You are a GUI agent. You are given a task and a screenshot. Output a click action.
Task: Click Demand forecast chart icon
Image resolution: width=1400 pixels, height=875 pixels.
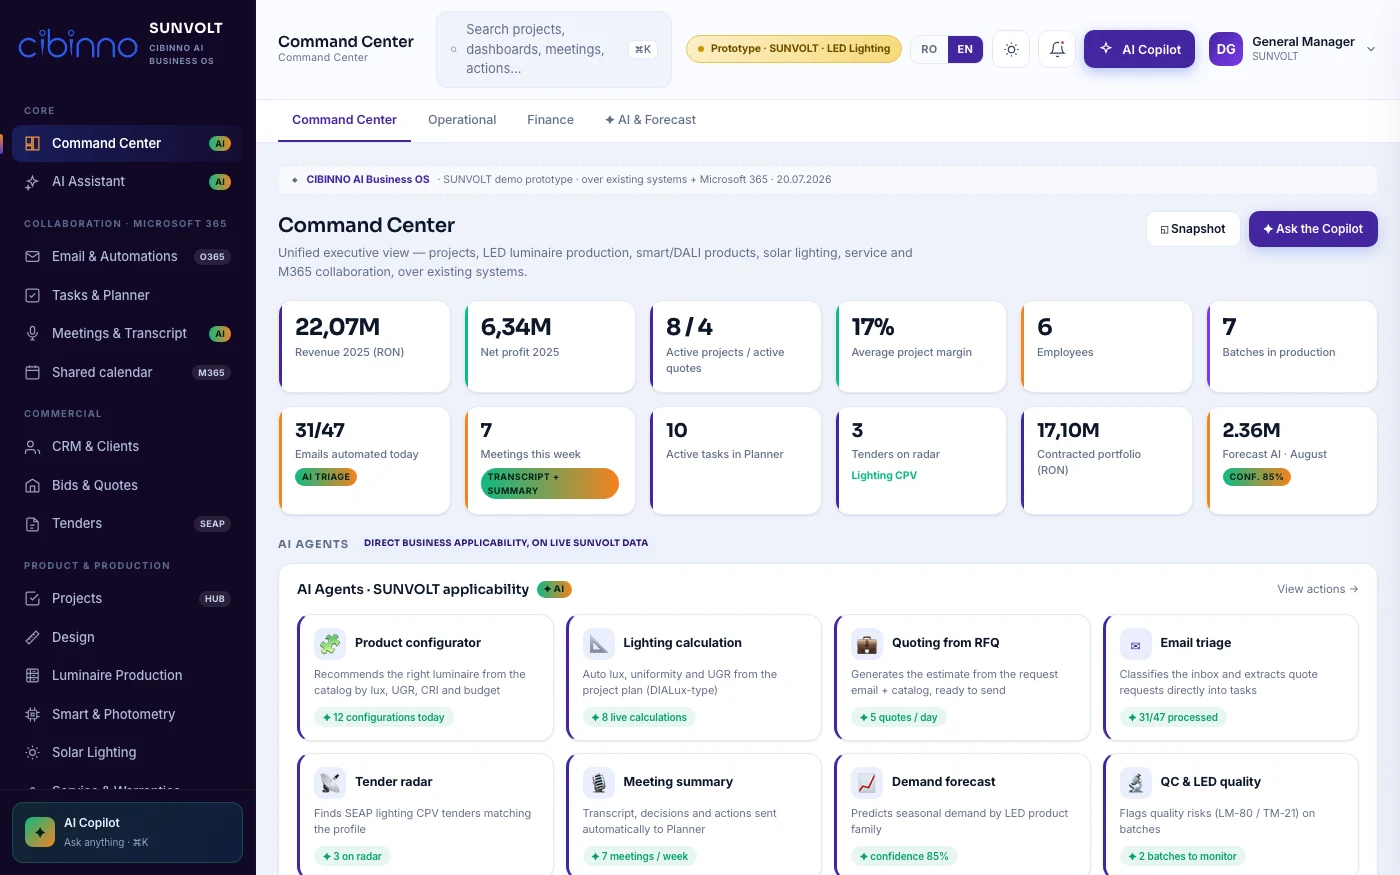[x=867, y=783]
